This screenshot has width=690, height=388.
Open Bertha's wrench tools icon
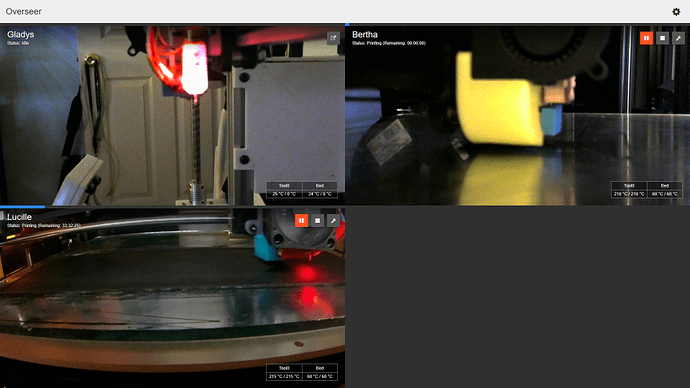678,38
